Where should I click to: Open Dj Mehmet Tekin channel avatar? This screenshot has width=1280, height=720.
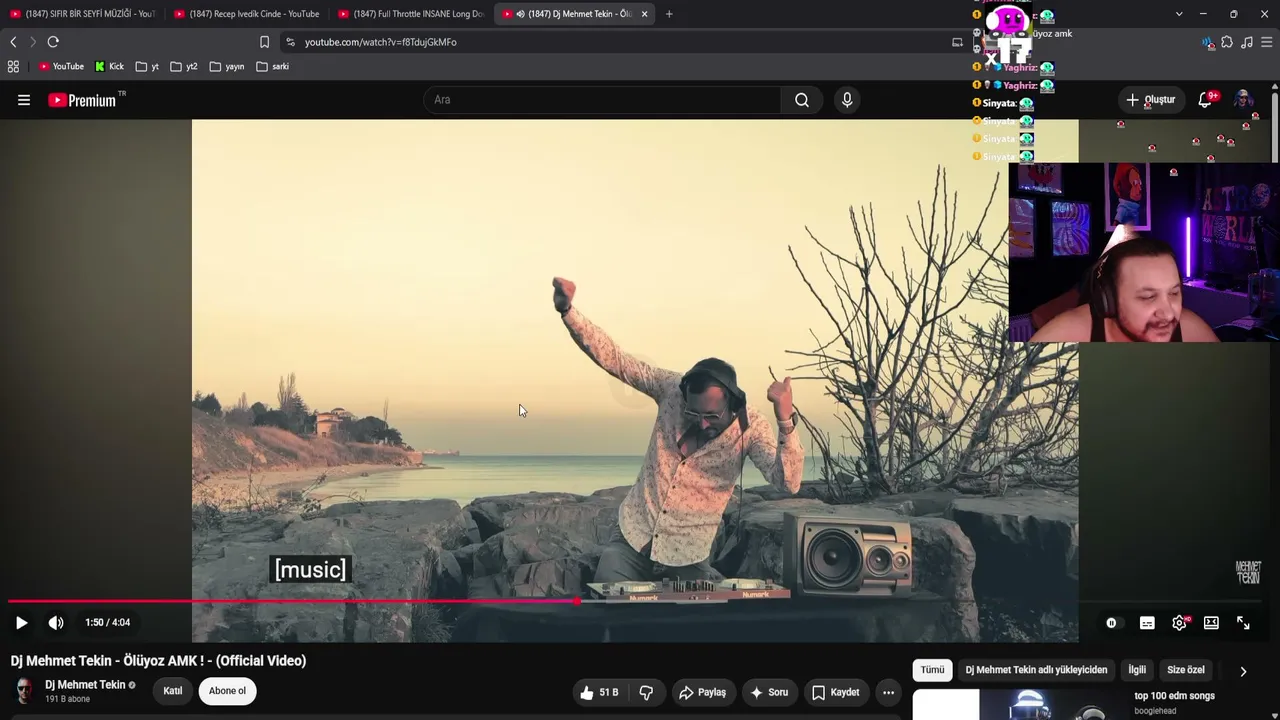(24, 691)
